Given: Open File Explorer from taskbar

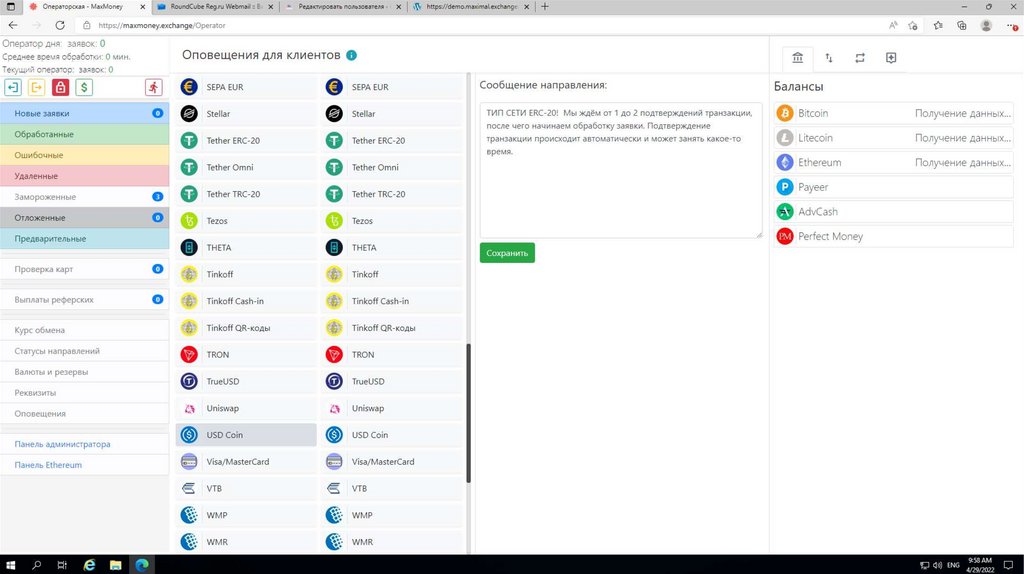Looking at the screenshot, I should tap(116, 565).
